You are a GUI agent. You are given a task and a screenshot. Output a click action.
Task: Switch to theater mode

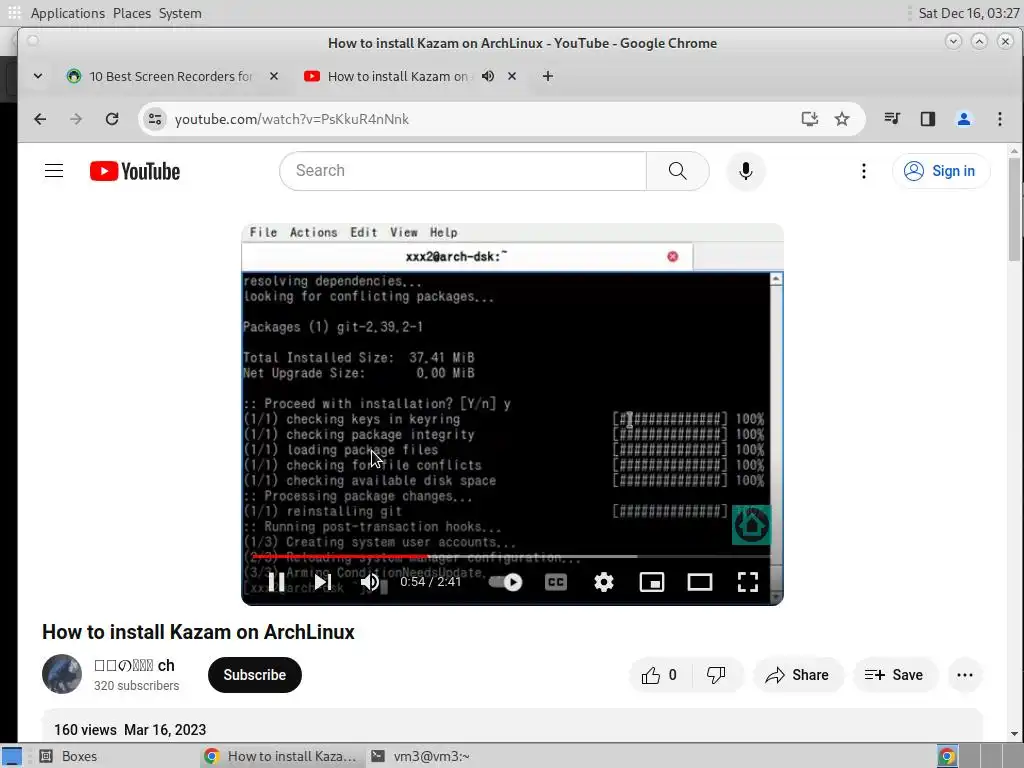point(699,582)
